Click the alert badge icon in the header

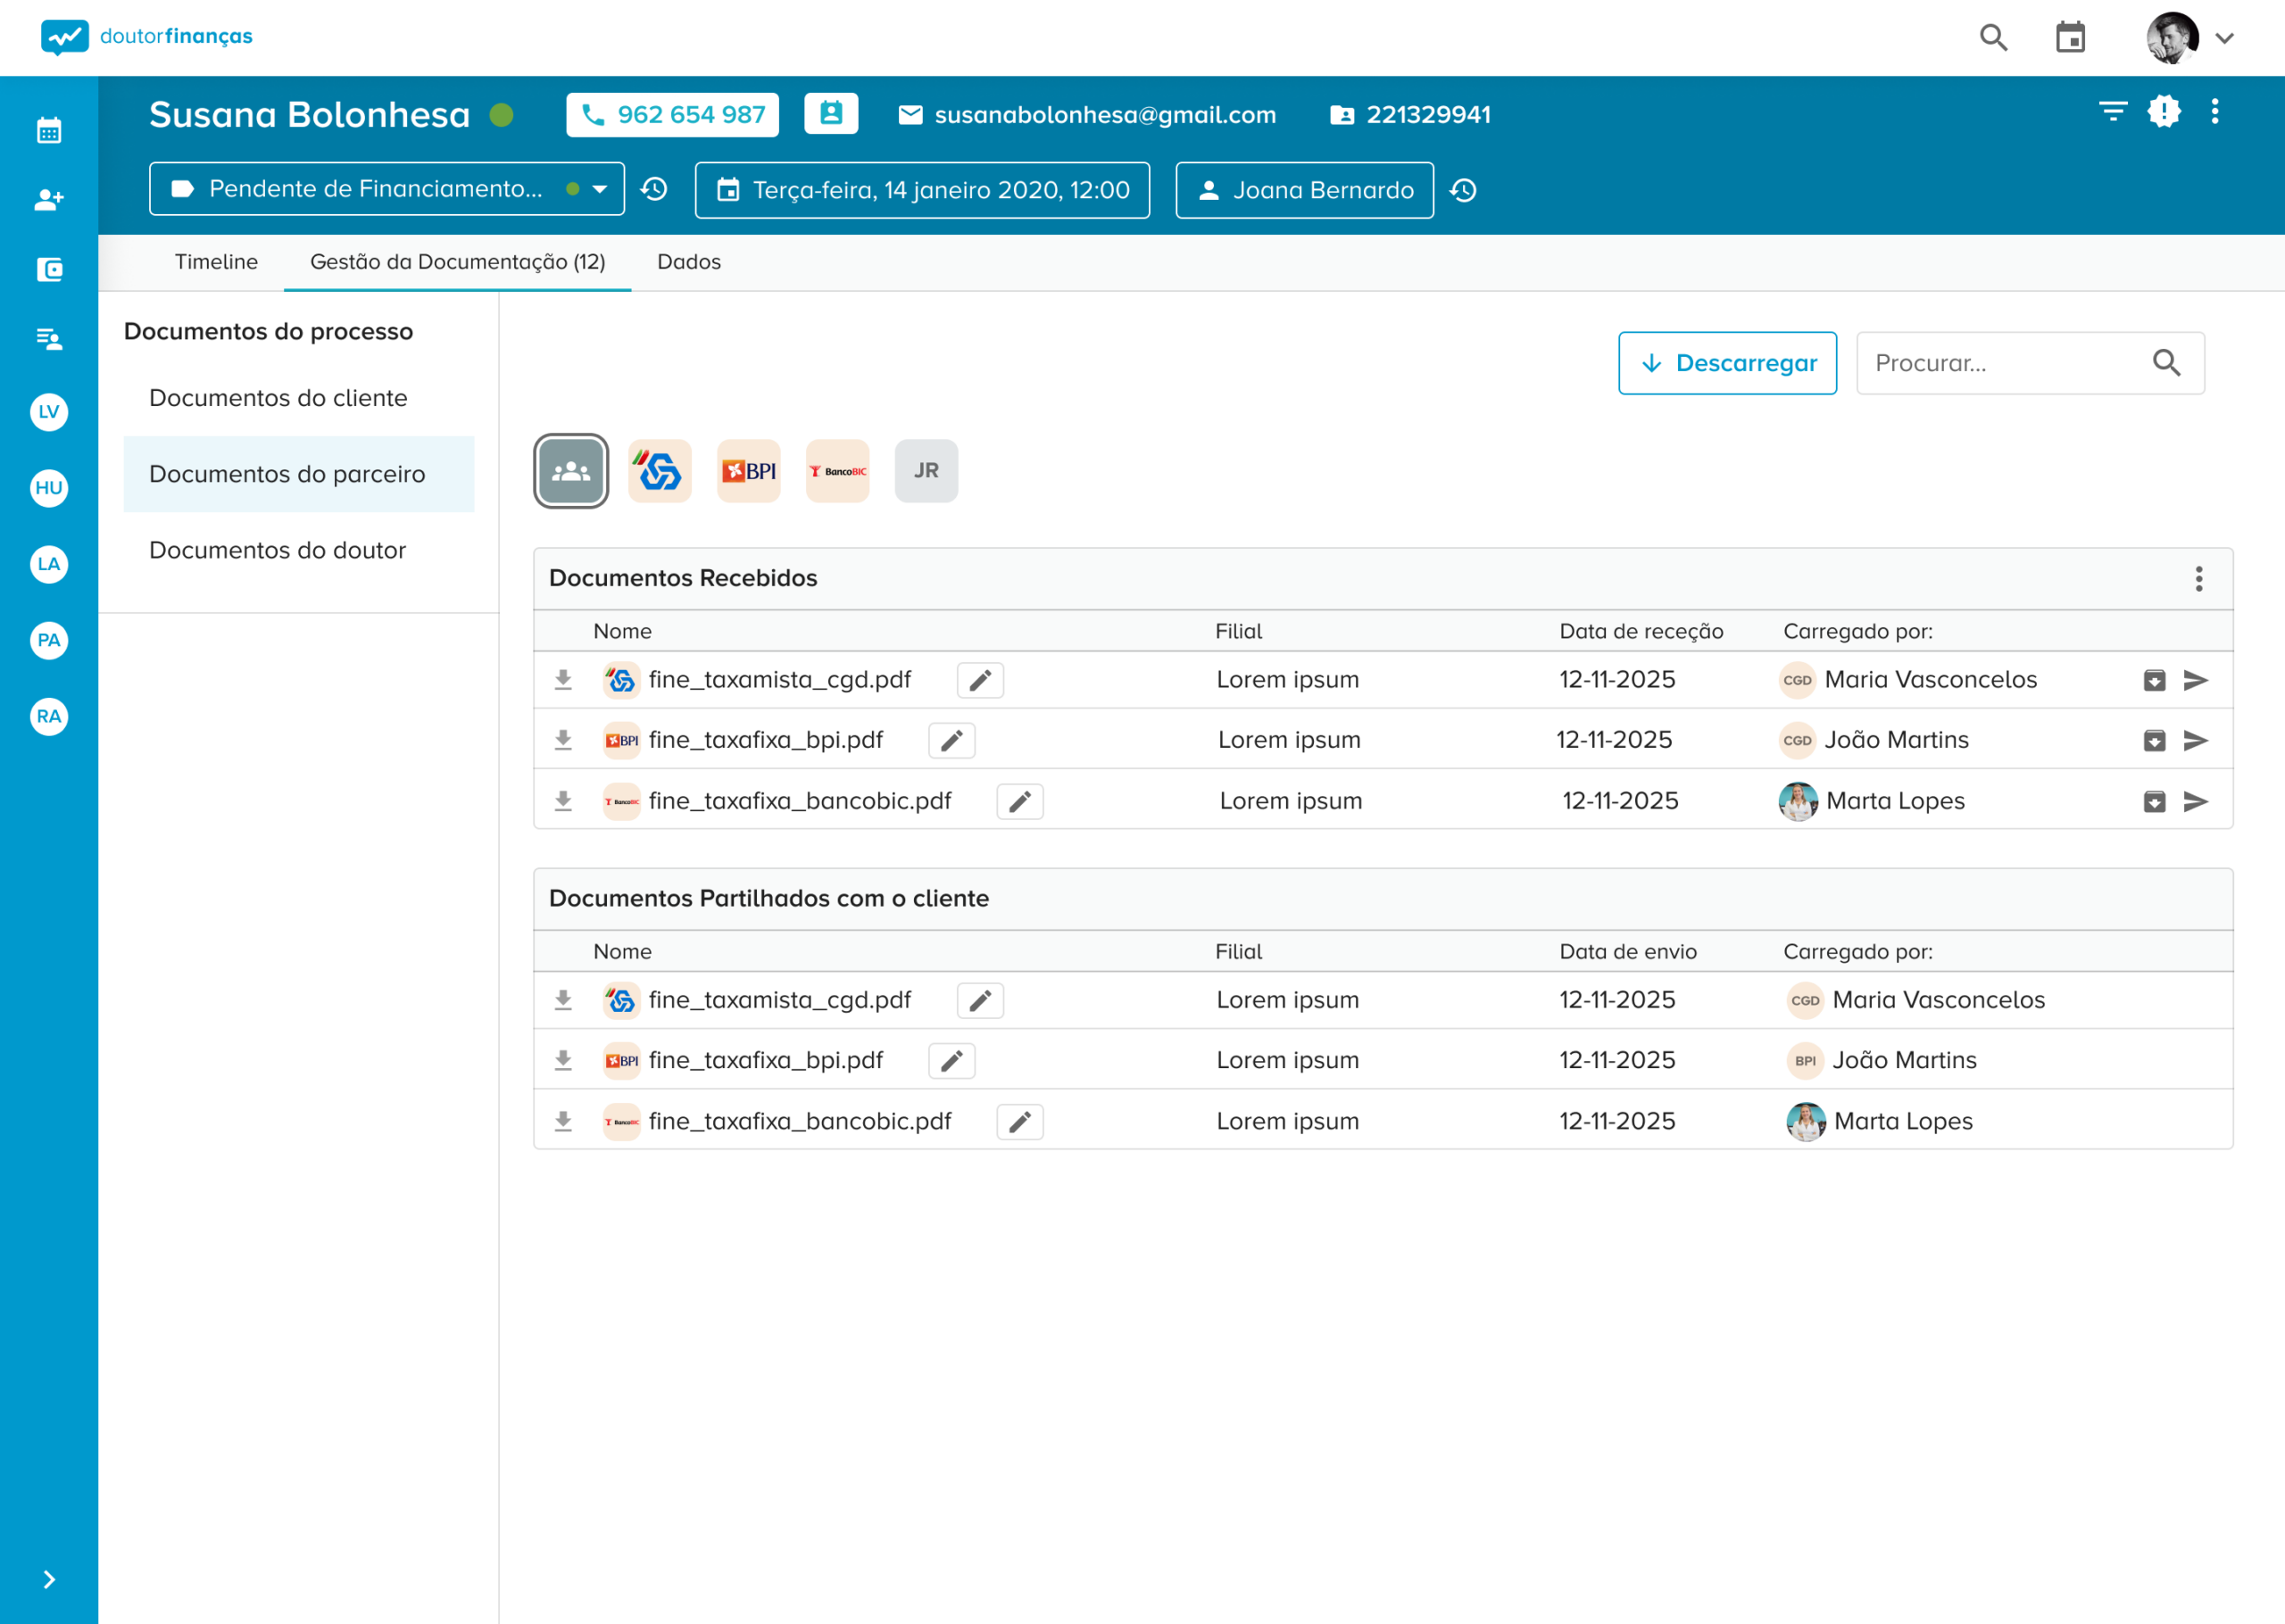click(x=2164, y=111)
